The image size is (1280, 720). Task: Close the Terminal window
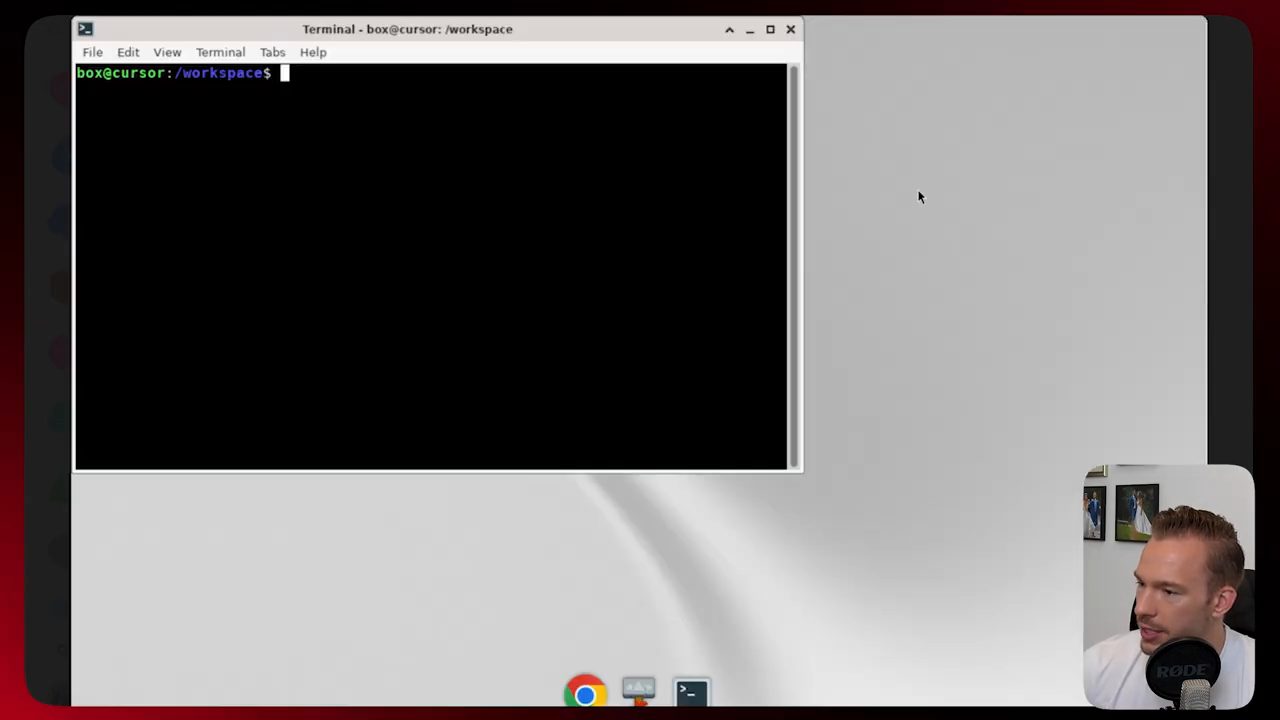coord(790,29)
